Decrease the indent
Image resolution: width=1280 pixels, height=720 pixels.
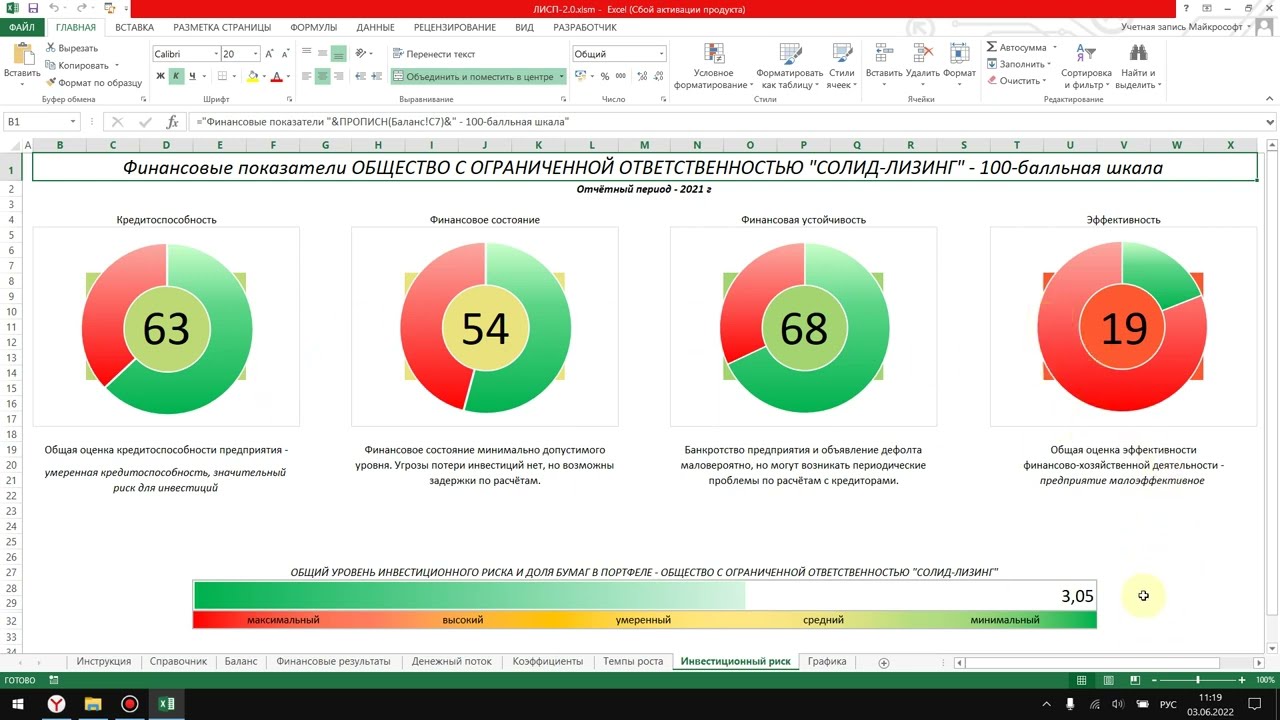pyautogui.click(x=360, y=76)
